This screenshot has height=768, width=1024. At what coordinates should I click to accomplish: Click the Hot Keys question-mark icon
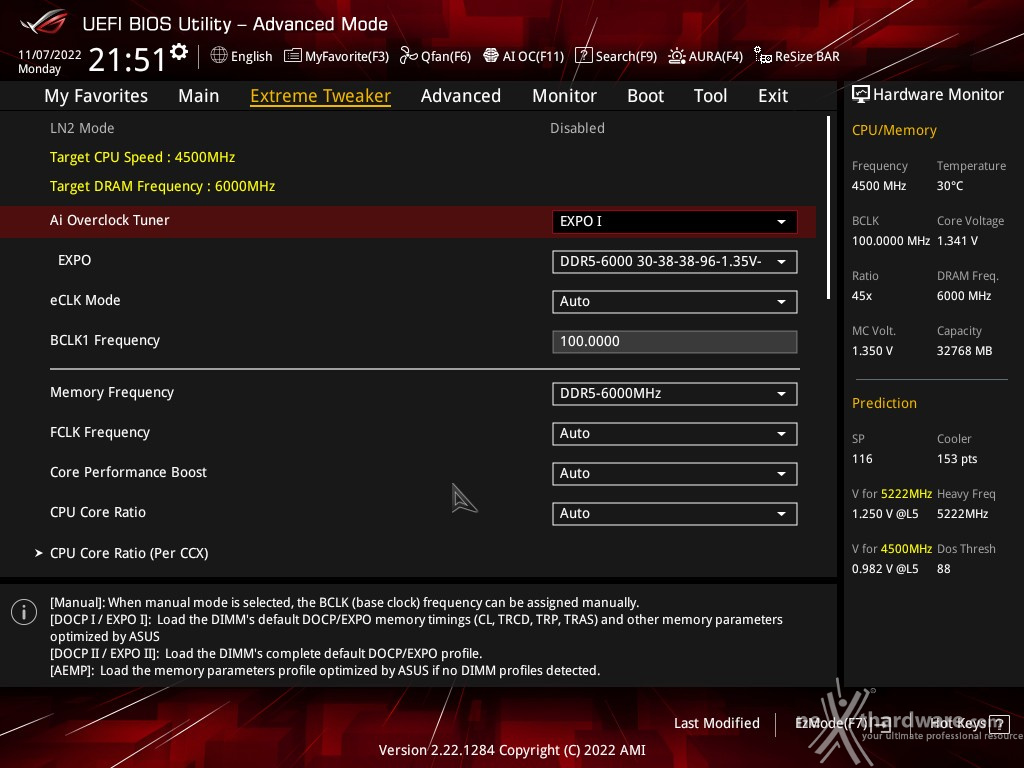click(999, 724)
